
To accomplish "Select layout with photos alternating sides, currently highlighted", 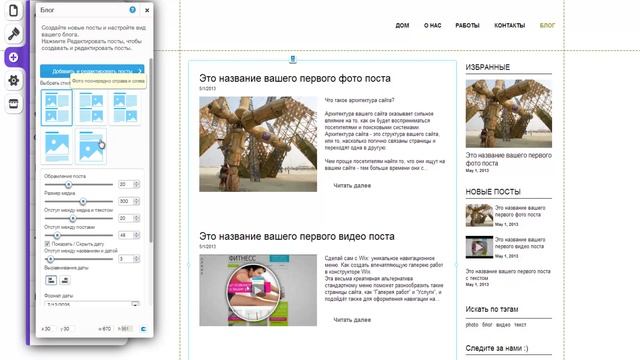I will (x=57, y=107).
